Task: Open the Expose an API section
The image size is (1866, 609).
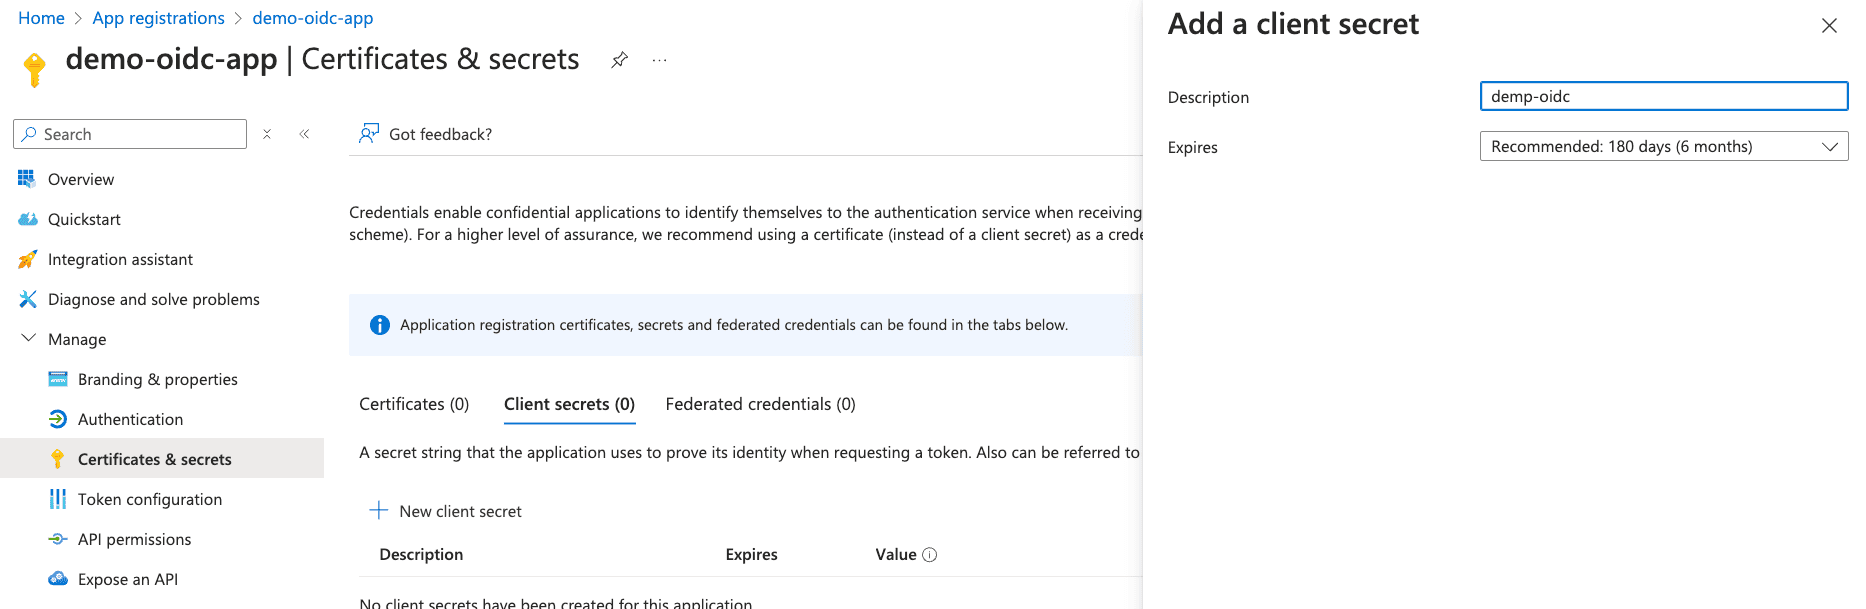Action: pyautogui.click(x=127, y=578)
